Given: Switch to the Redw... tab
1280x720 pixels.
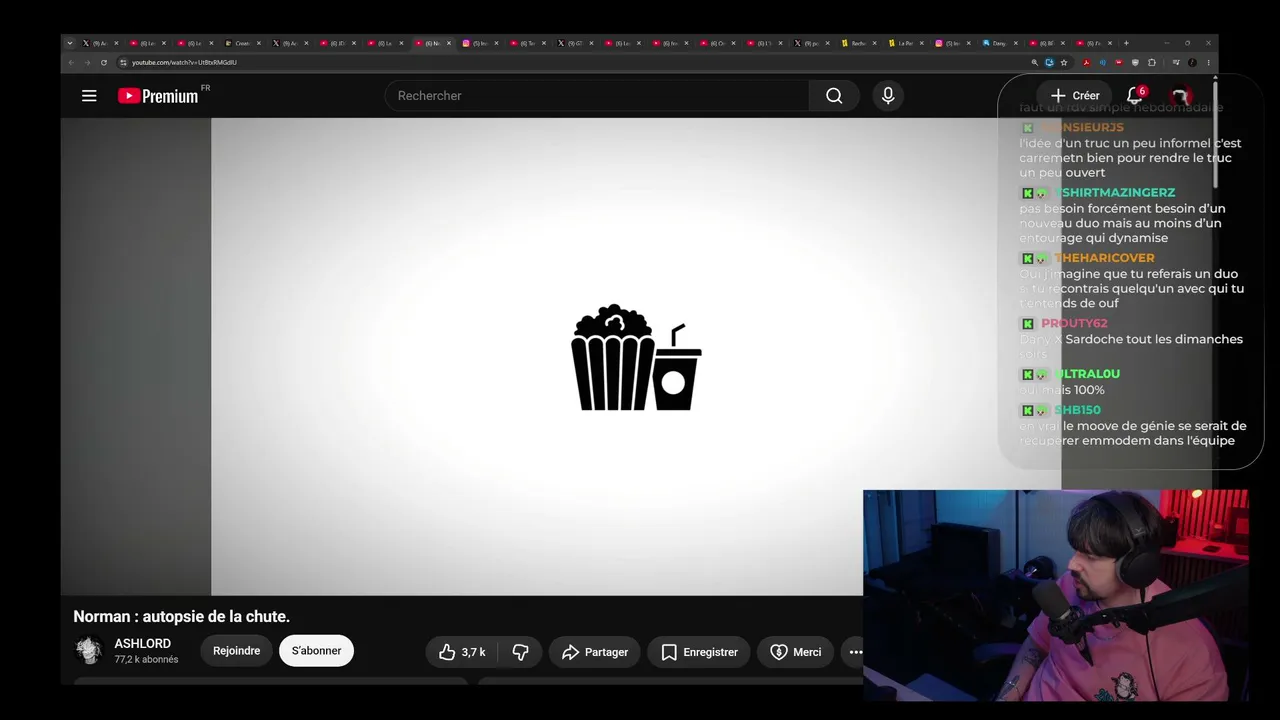Looking at the screenshot, I should pos(859,43).
